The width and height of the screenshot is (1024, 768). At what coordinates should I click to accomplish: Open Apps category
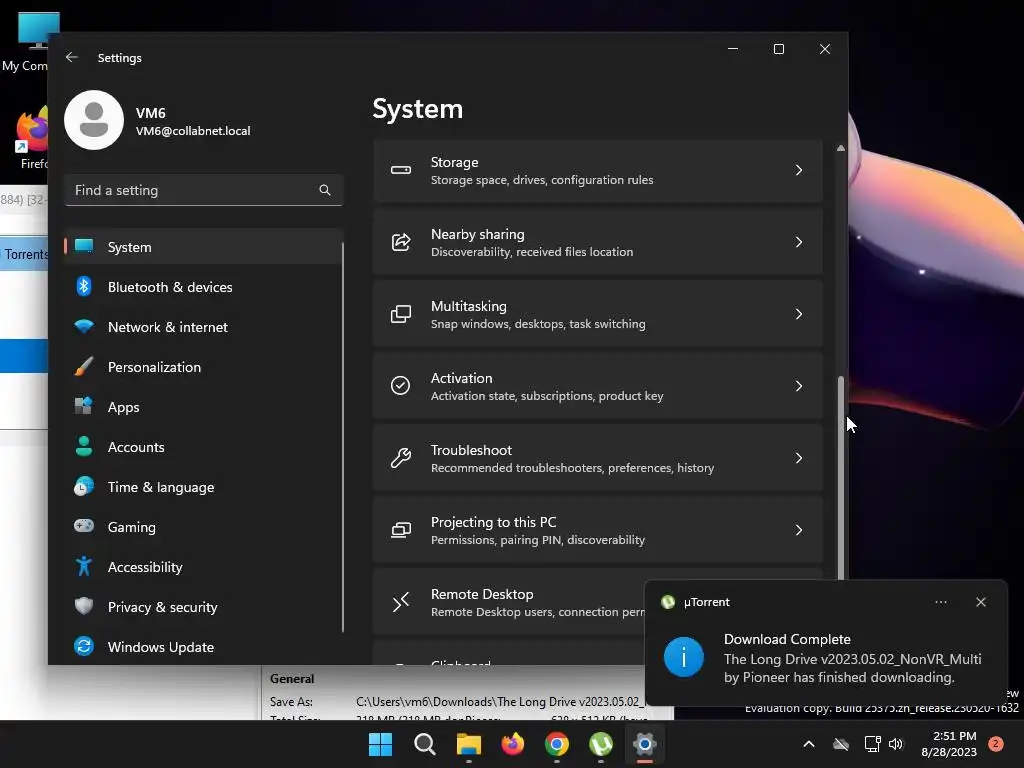pos(204,407)
